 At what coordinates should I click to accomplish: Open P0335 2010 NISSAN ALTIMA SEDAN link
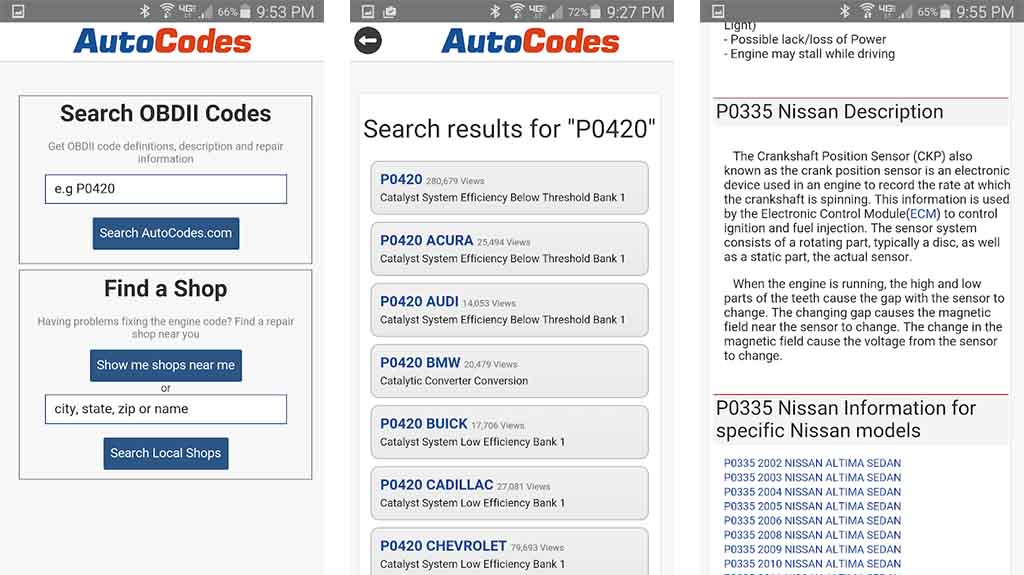coord(812,564)
